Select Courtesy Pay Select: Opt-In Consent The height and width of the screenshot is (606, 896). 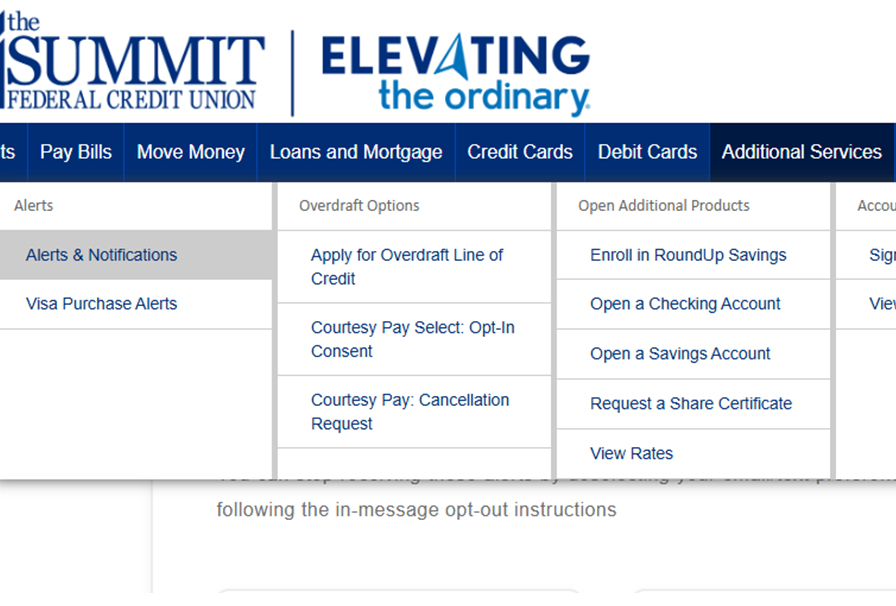click(x=412, y=339)
